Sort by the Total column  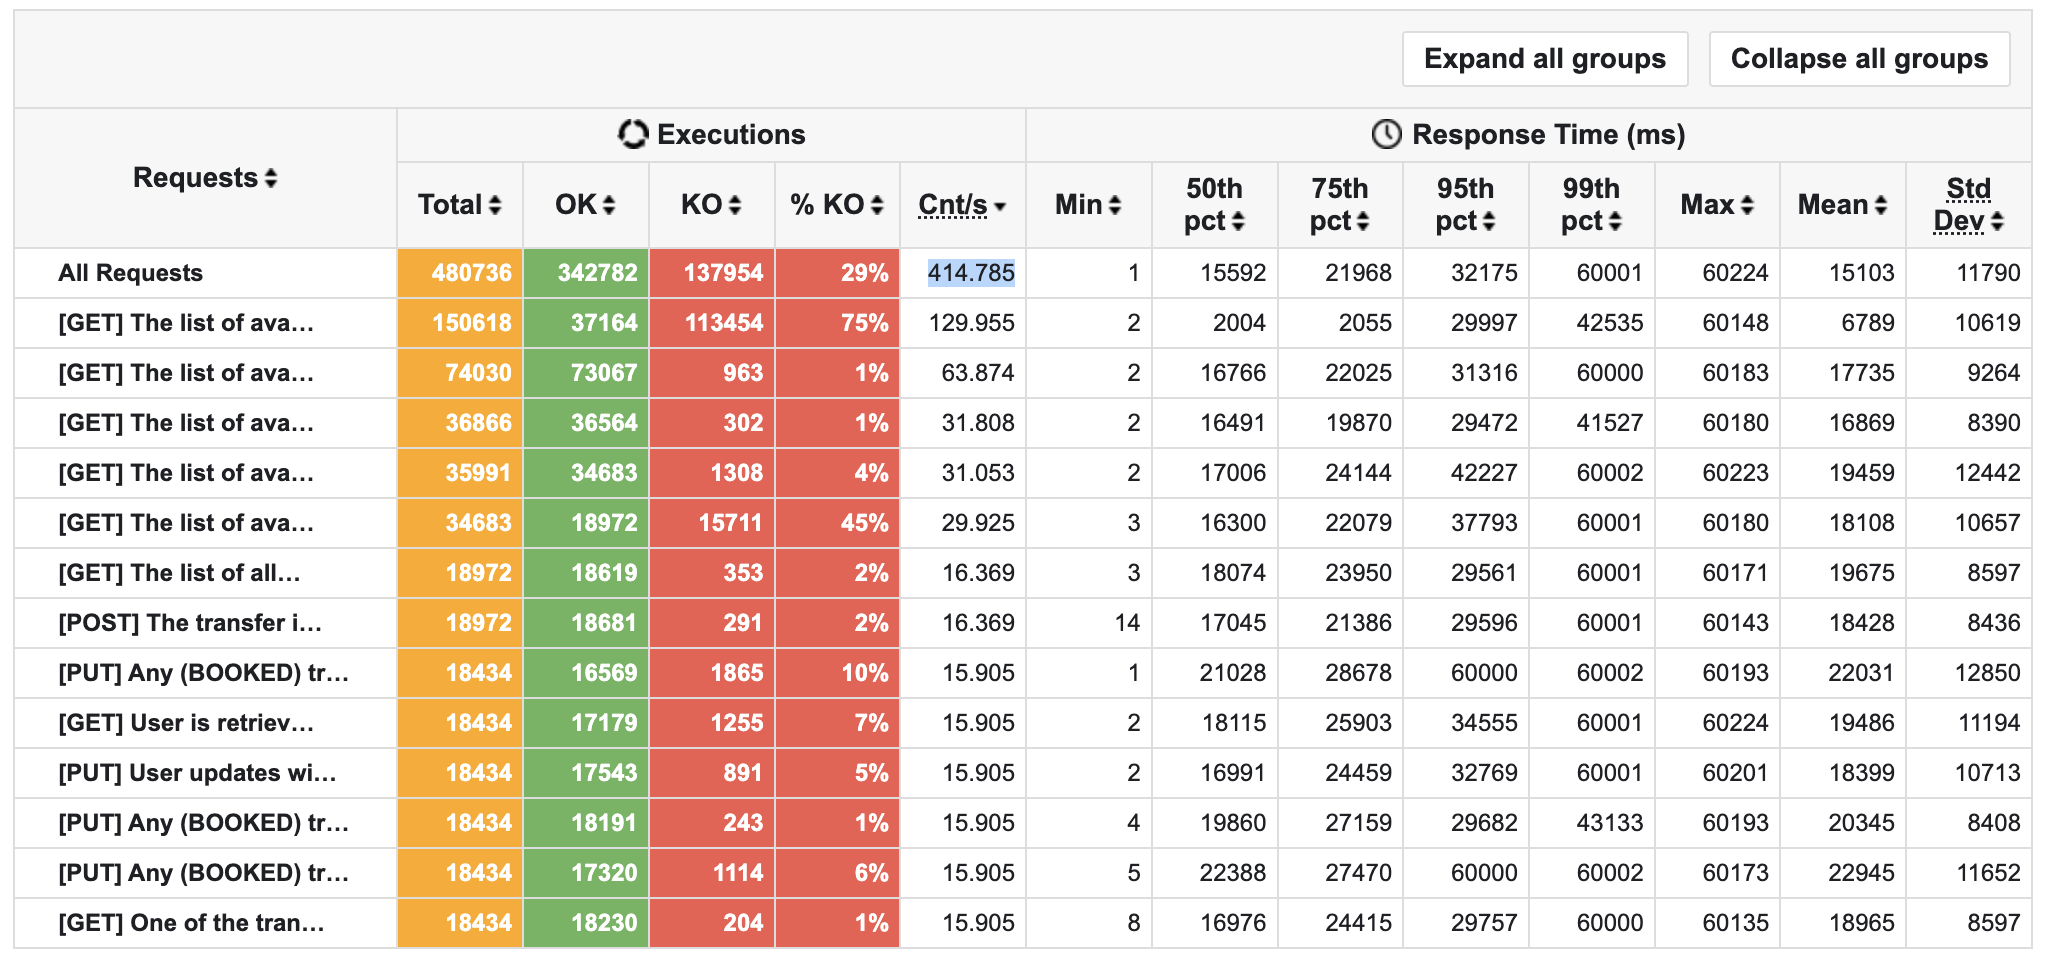click(x=459, y=205)
